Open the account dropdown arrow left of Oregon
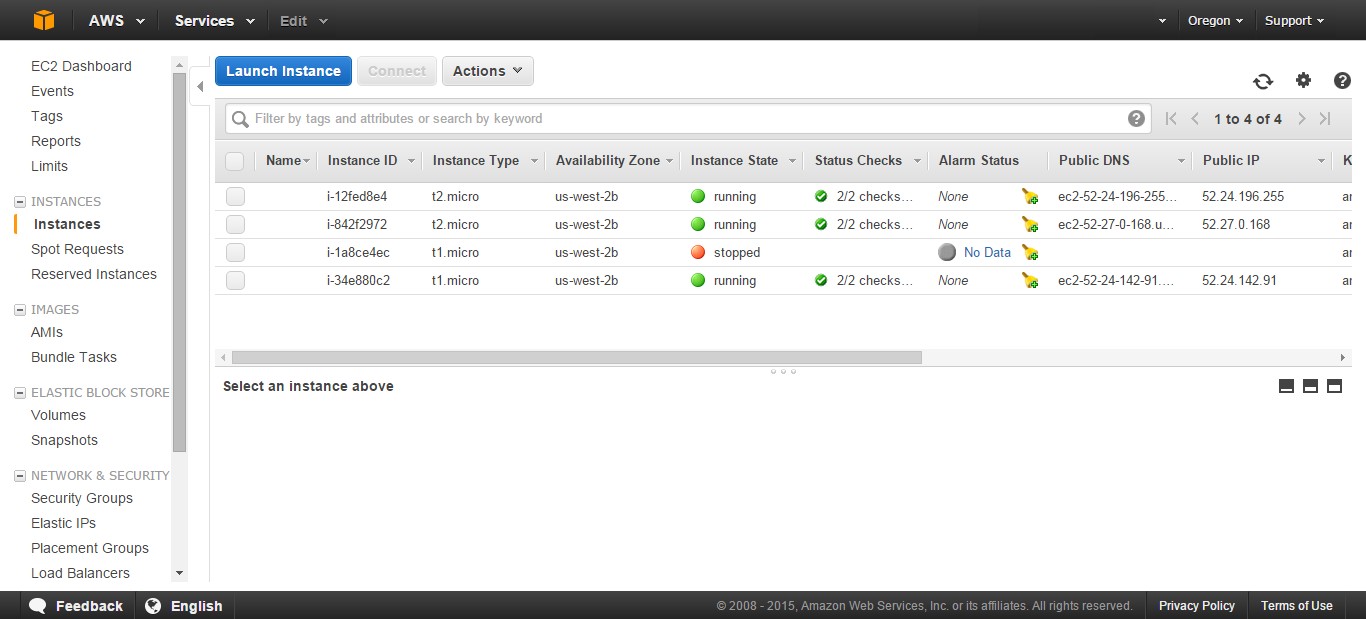 (x=1163, y=21)
